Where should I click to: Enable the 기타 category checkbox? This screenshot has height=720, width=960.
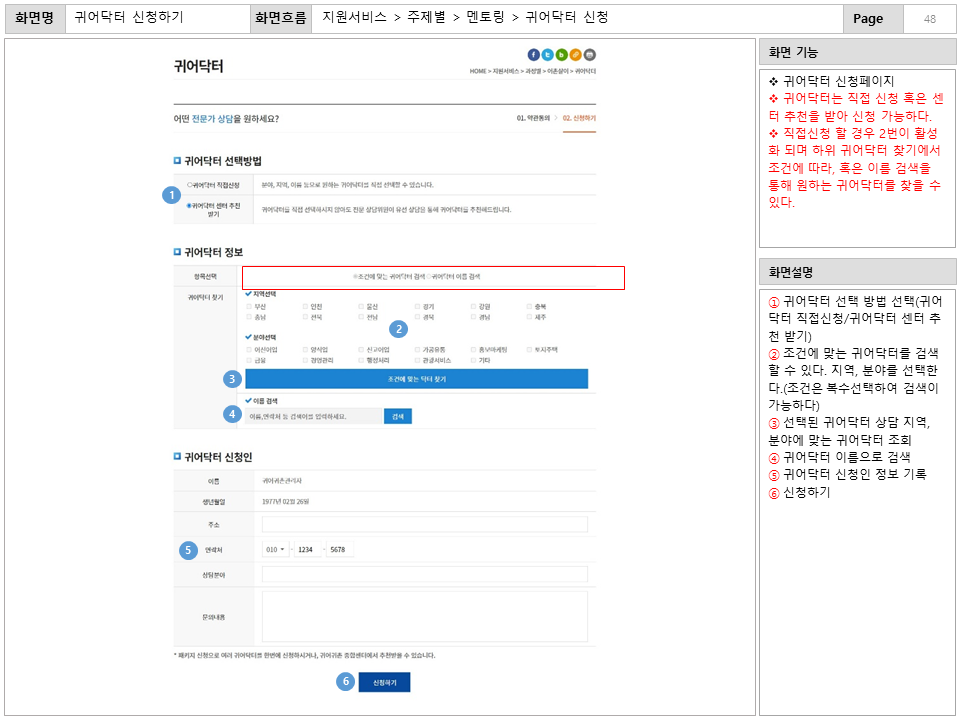[472, 360]
